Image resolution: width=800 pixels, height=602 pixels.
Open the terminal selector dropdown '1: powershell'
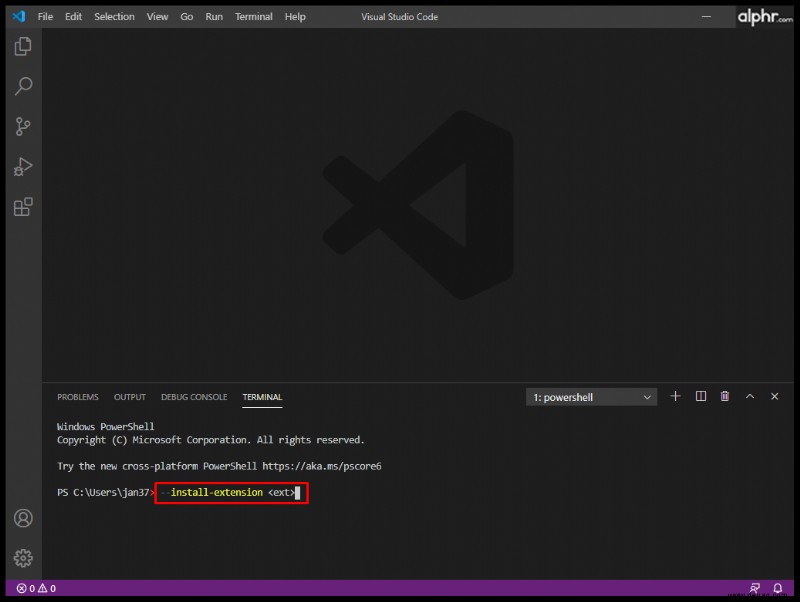pos(591,397)
